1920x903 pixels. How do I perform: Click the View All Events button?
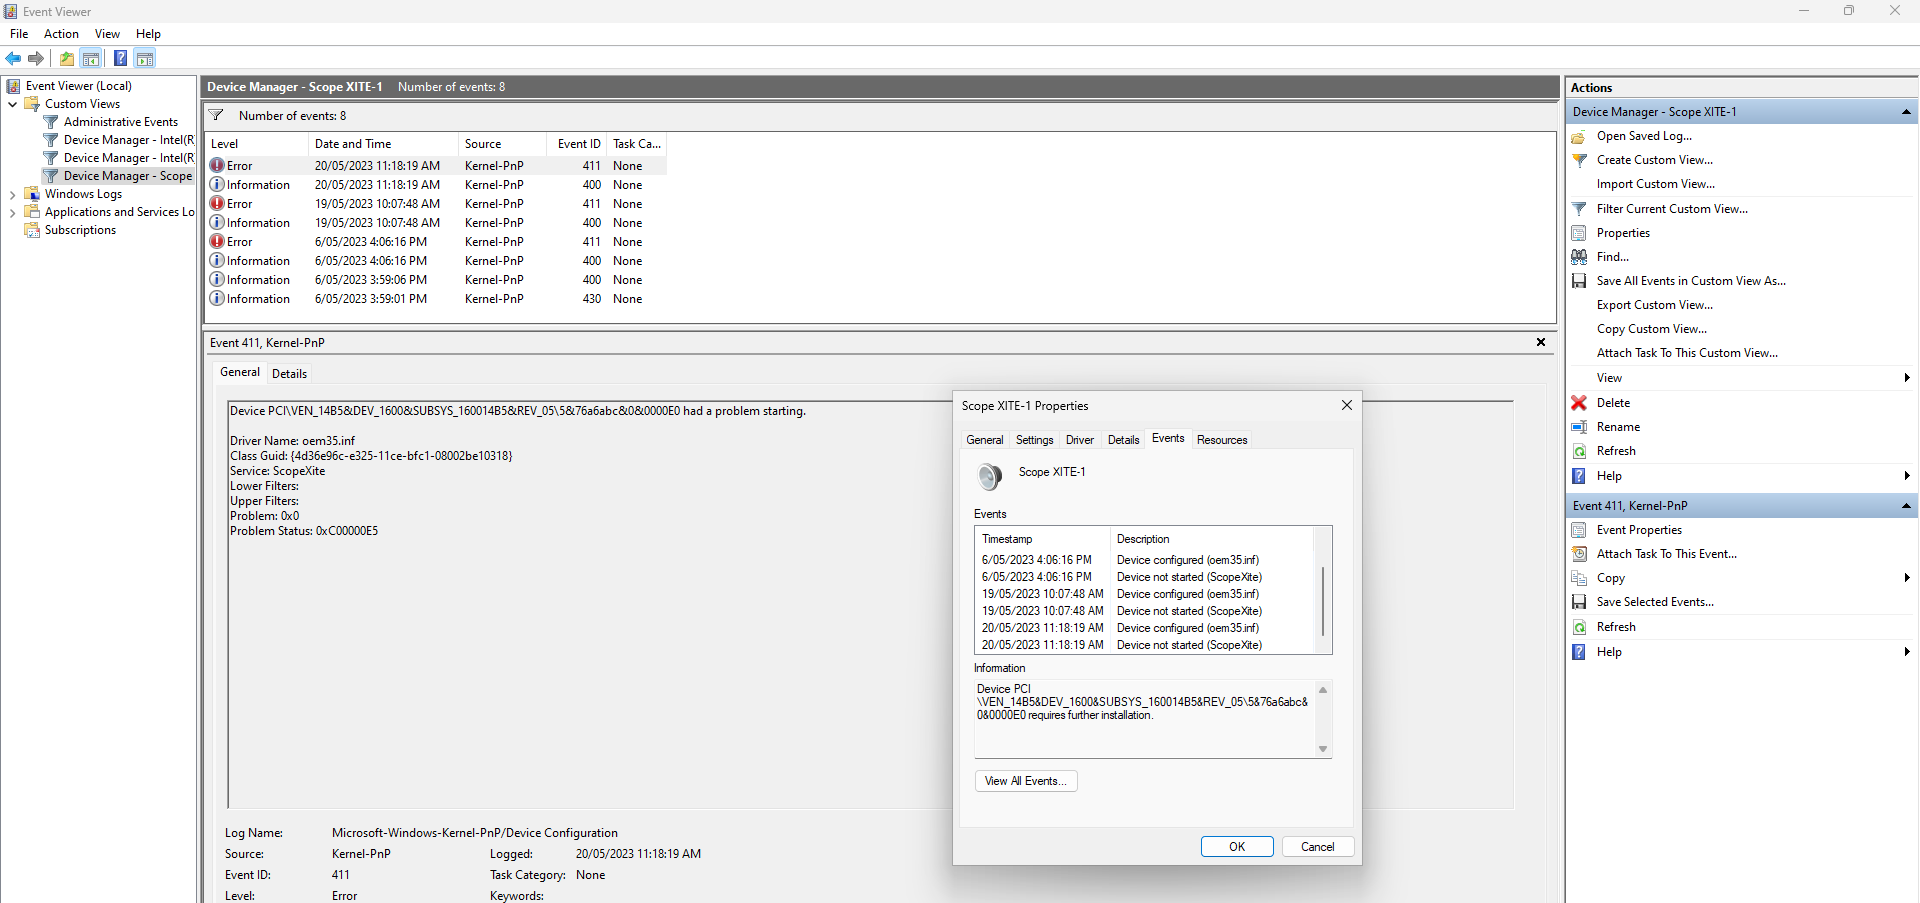[1026, 781]
